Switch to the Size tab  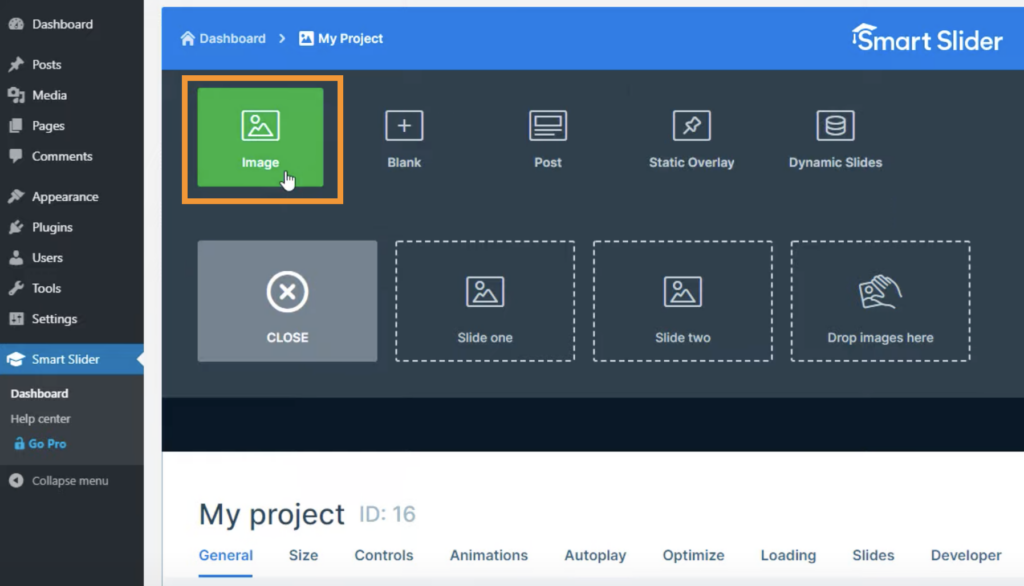point(303,555)
